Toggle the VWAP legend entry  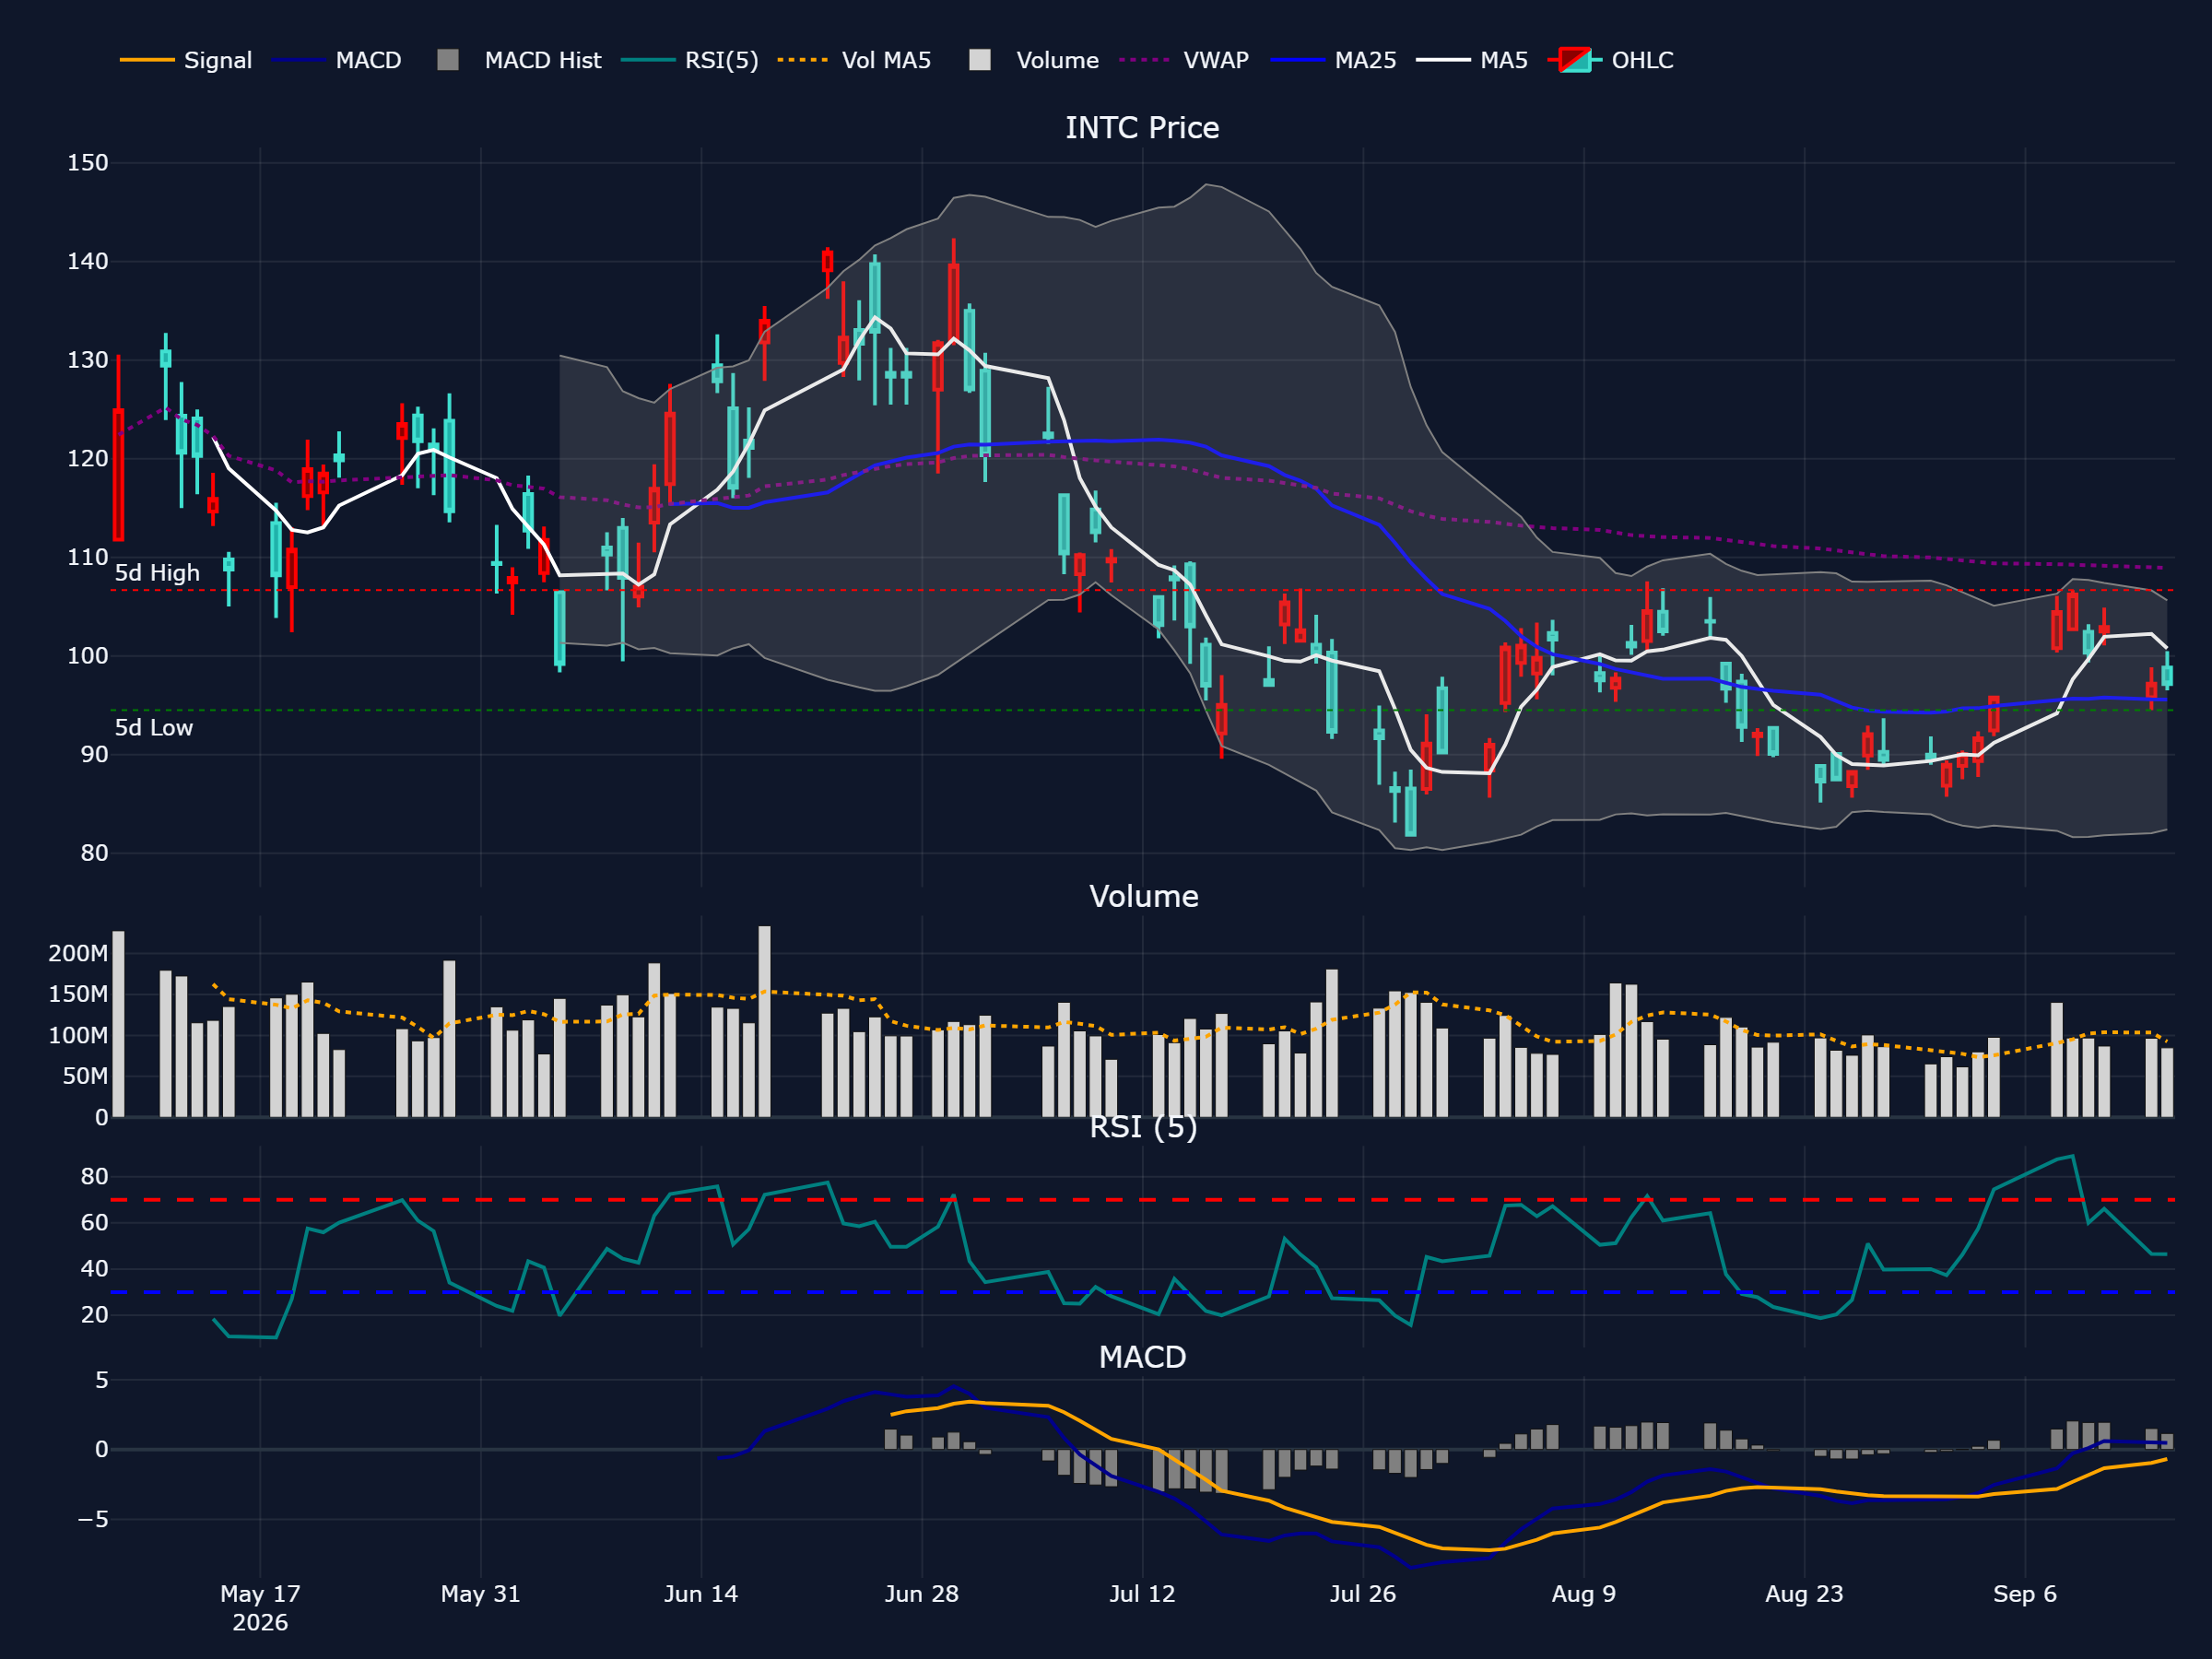(1185, 60)
